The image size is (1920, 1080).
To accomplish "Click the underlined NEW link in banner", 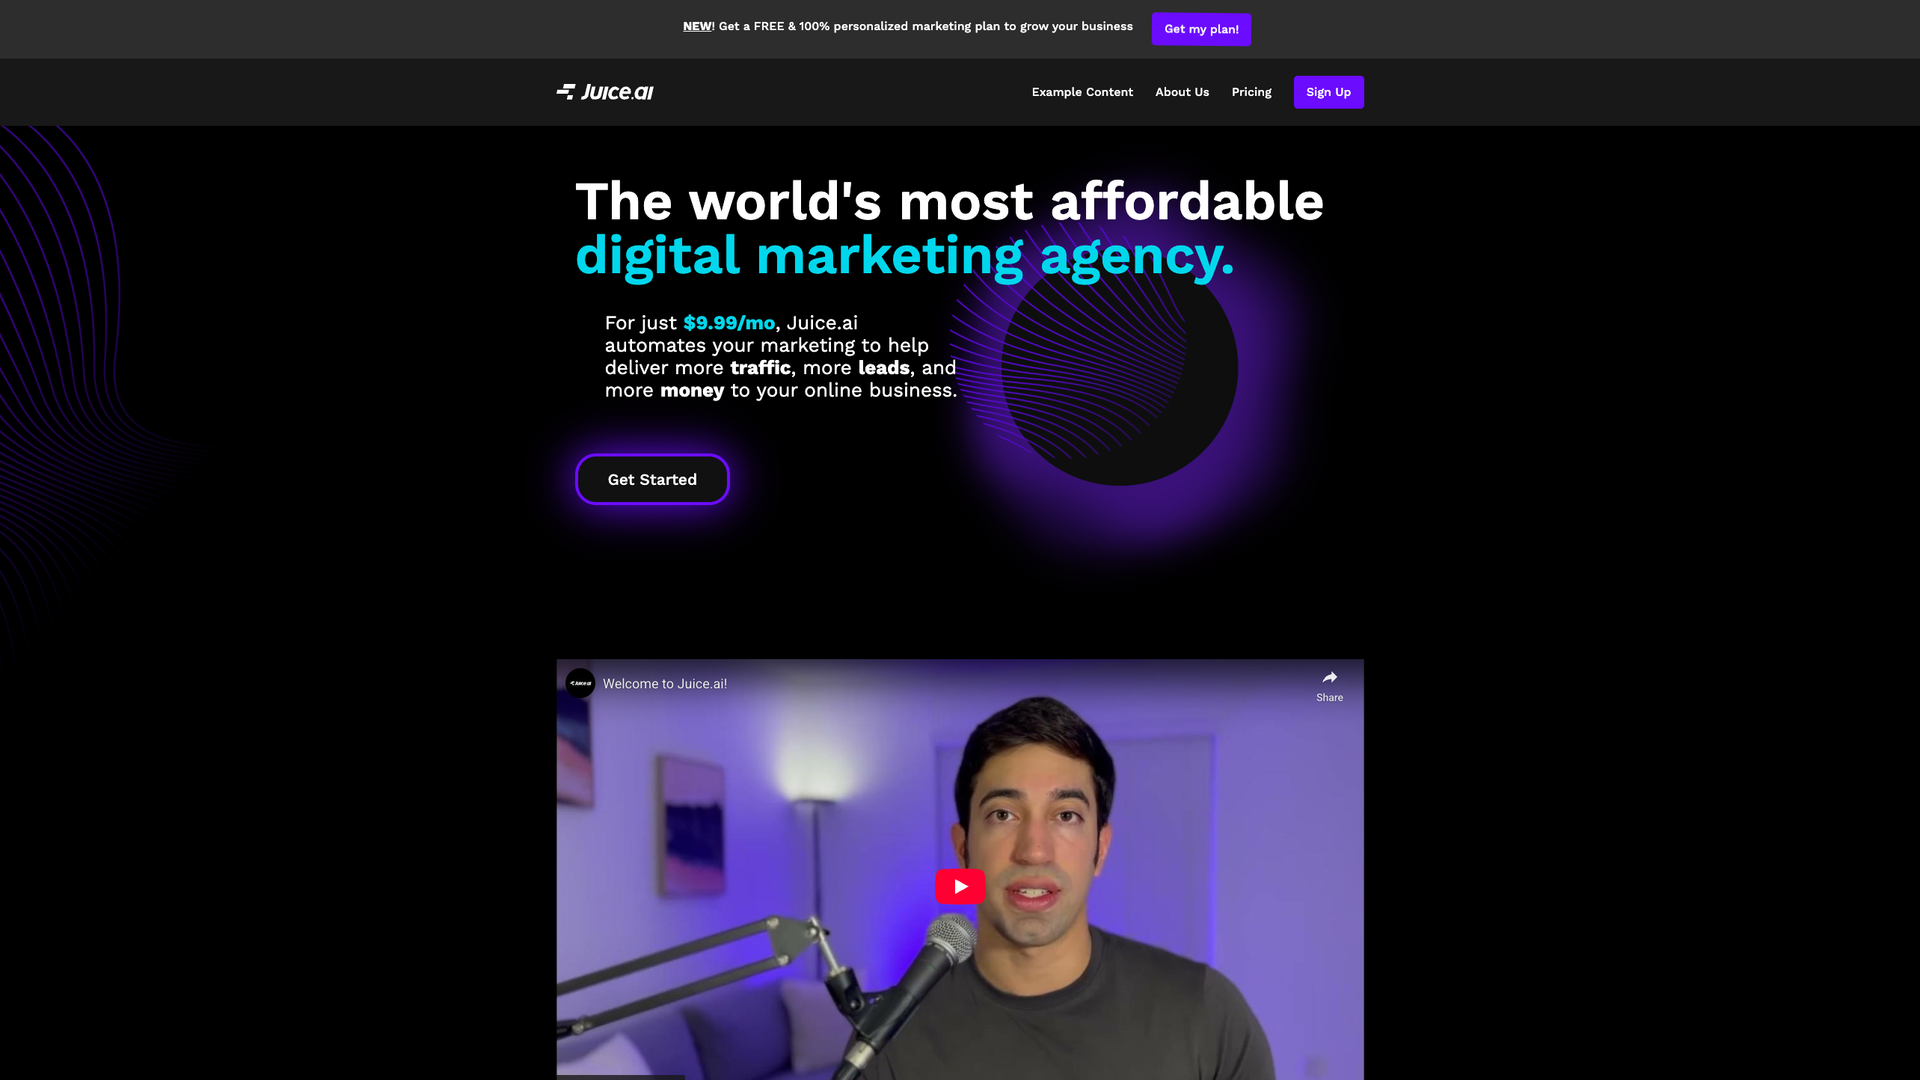I will [x=697, y=27].
